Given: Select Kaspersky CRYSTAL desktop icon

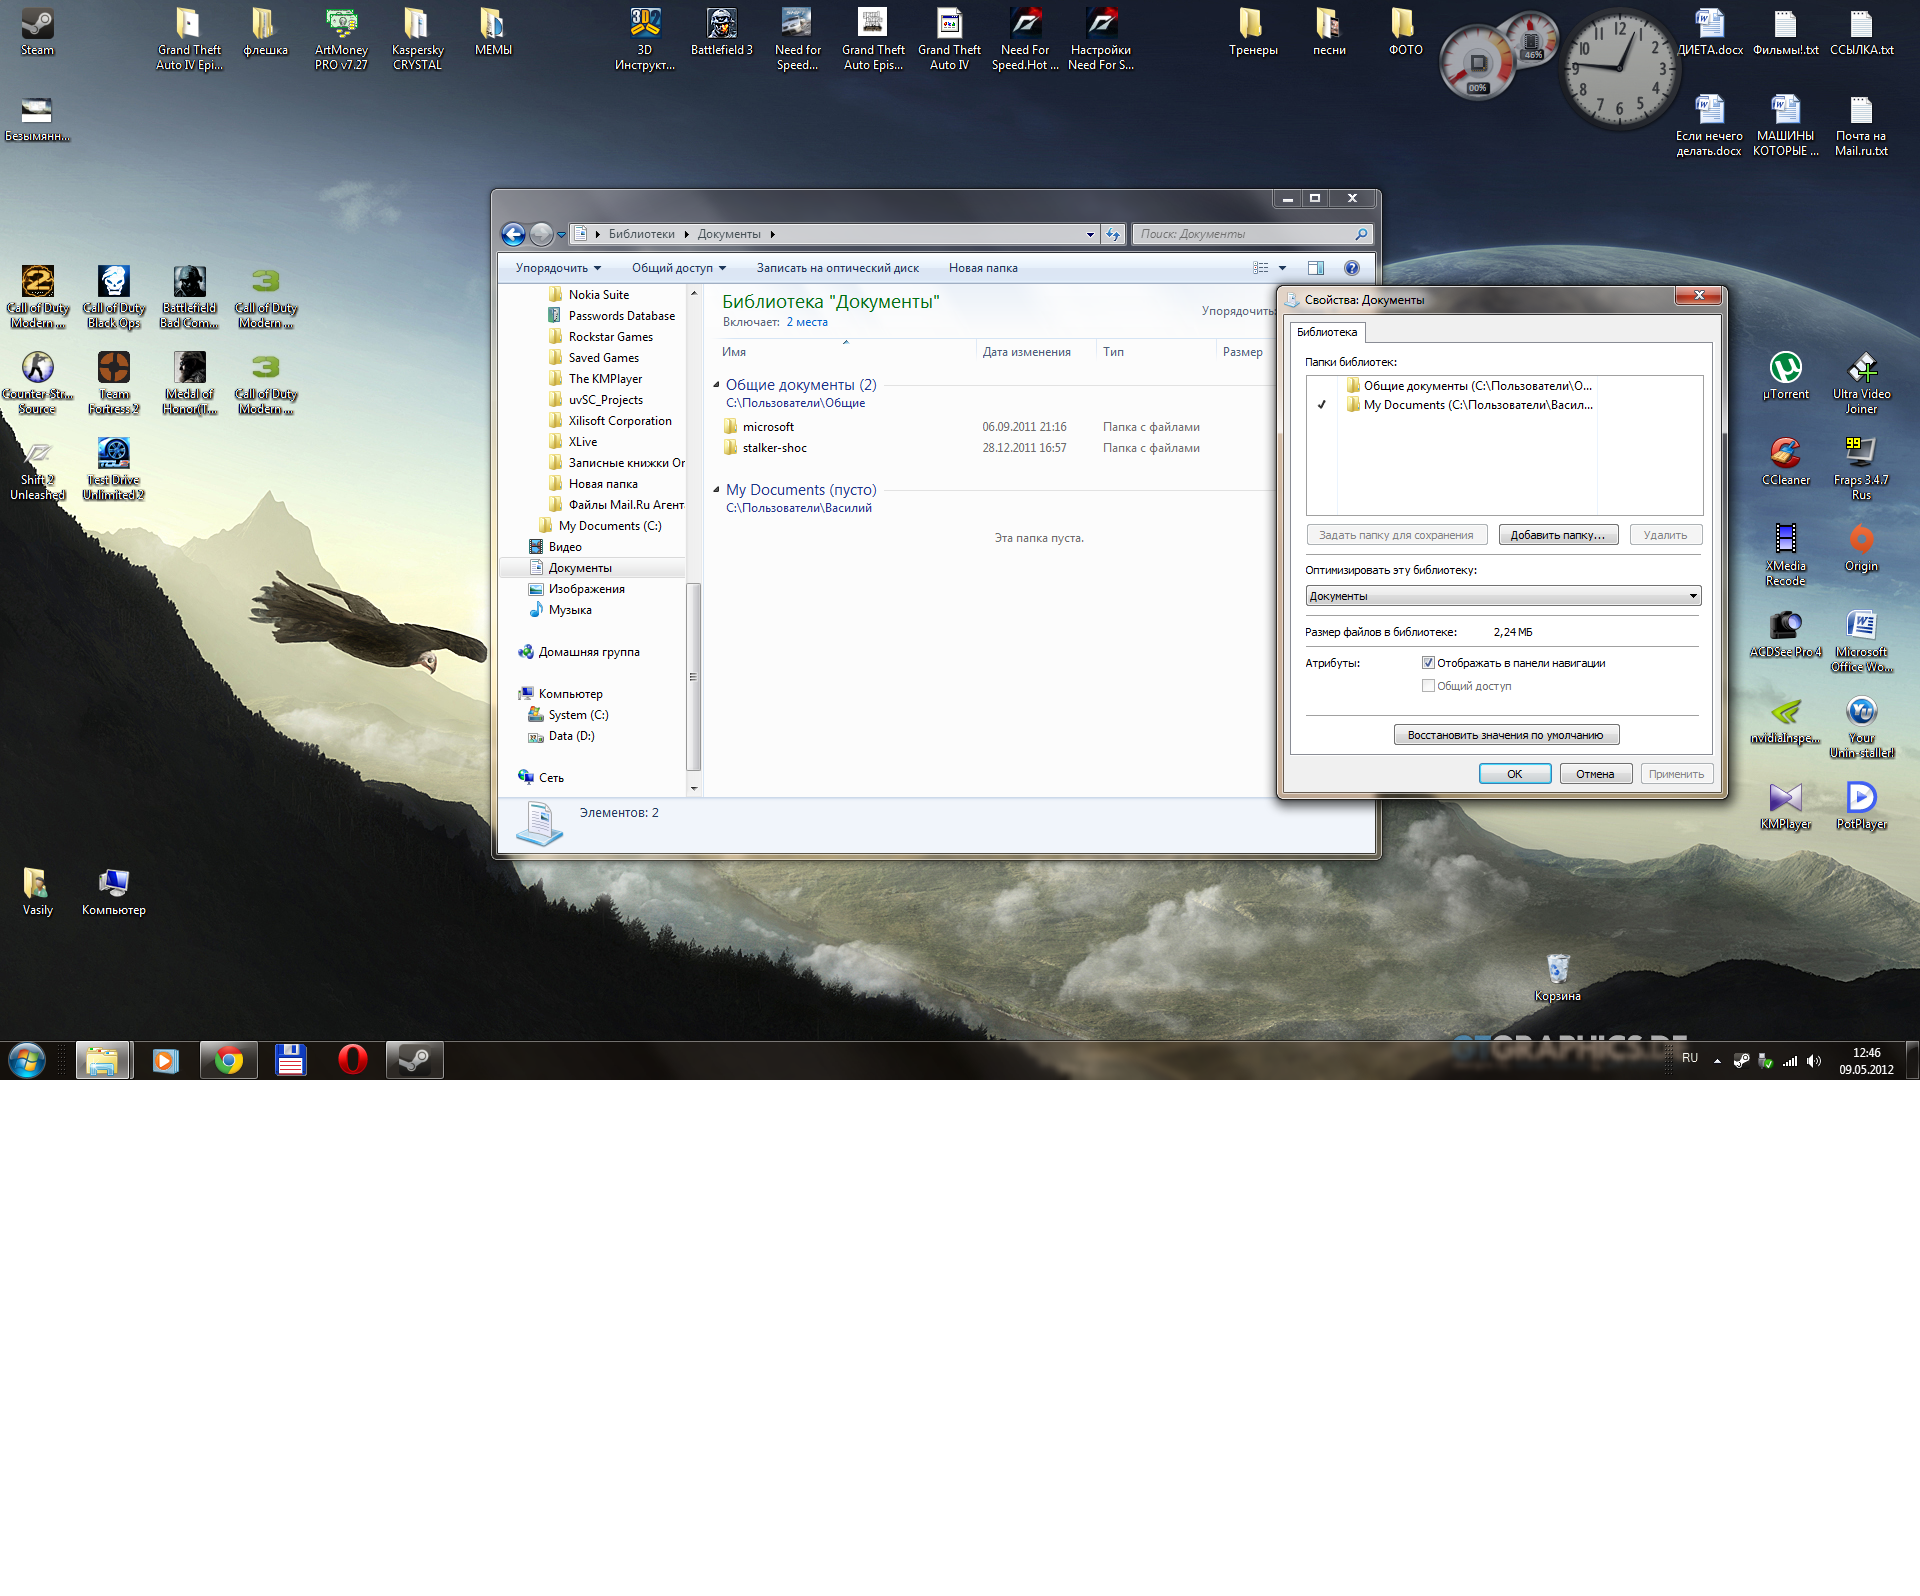Looking at the screenshot, I should tap(417, 39).
